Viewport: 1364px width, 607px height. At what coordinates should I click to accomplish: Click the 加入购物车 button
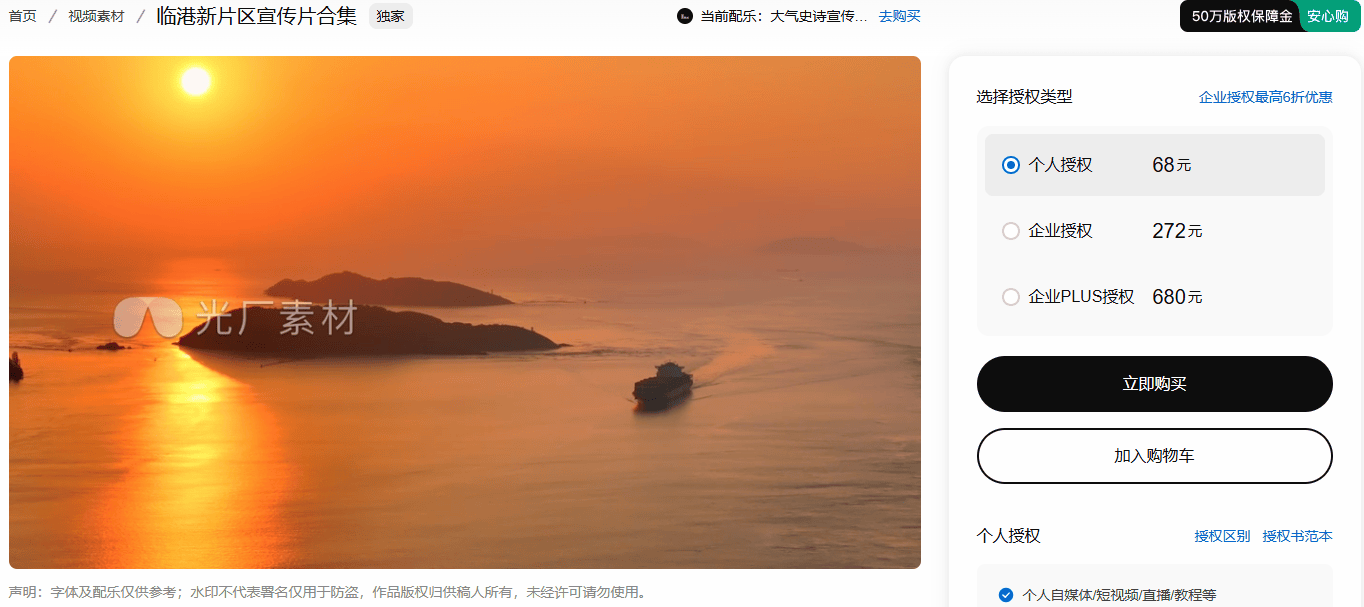[x=1155, y=456]
